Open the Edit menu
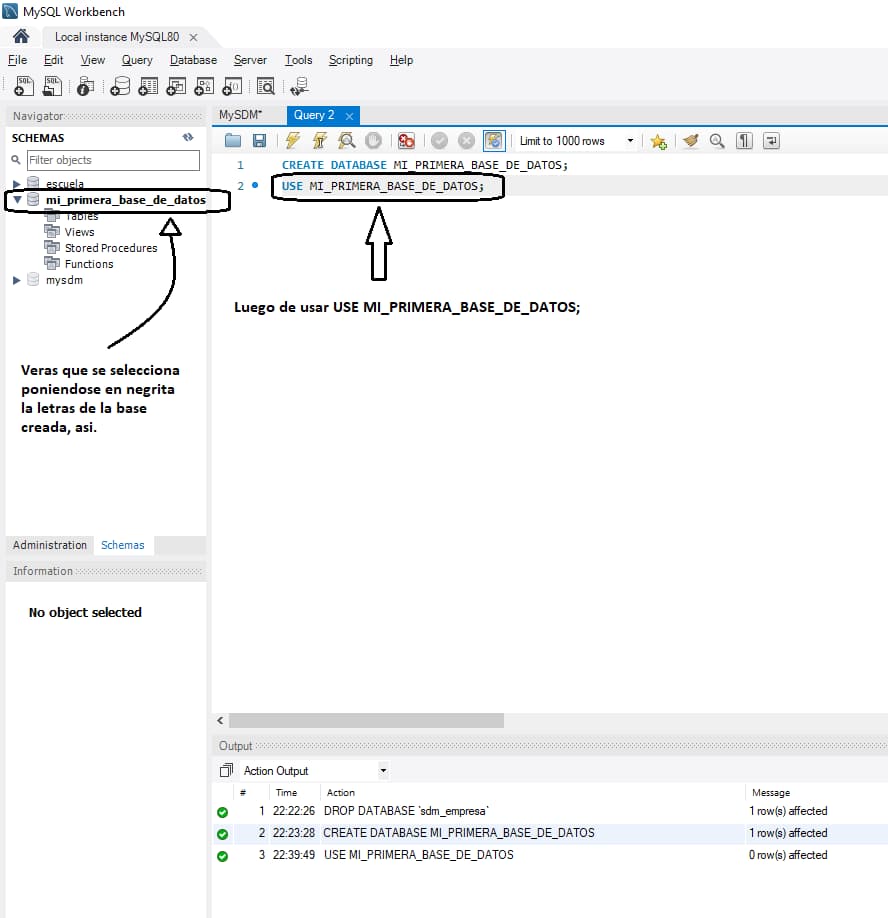The height and width of the screenshot is (918, 888). [x=53, y=60]
